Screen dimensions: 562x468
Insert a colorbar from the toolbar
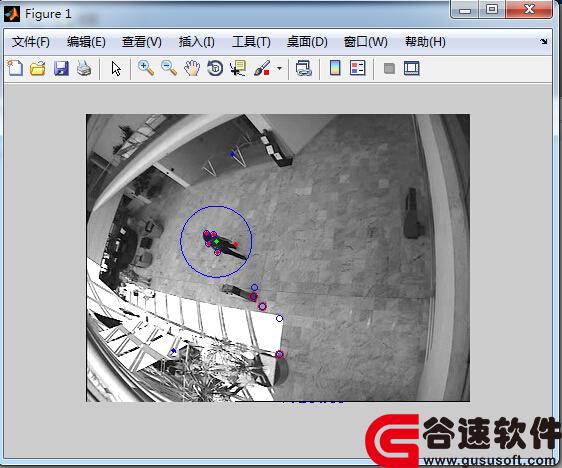click(x=335, y=68)
